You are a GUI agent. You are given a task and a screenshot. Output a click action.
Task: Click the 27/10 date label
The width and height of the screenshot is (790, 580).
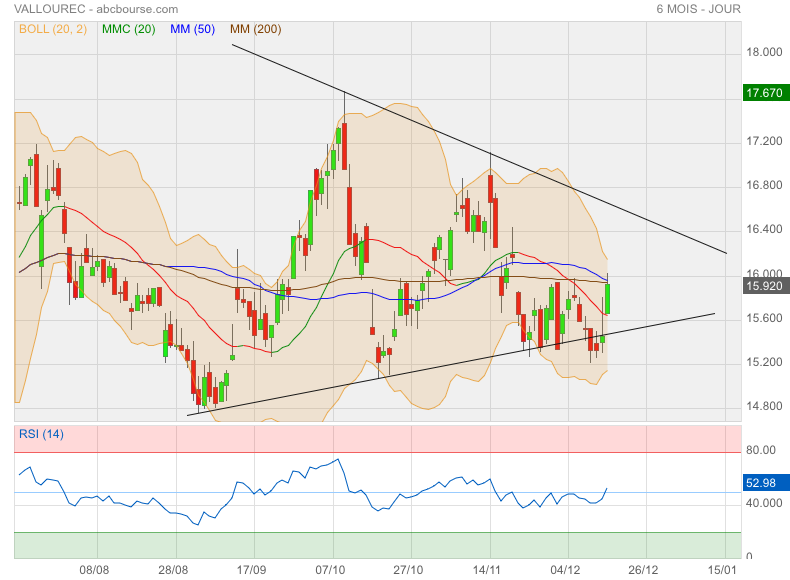coord(408,570)
